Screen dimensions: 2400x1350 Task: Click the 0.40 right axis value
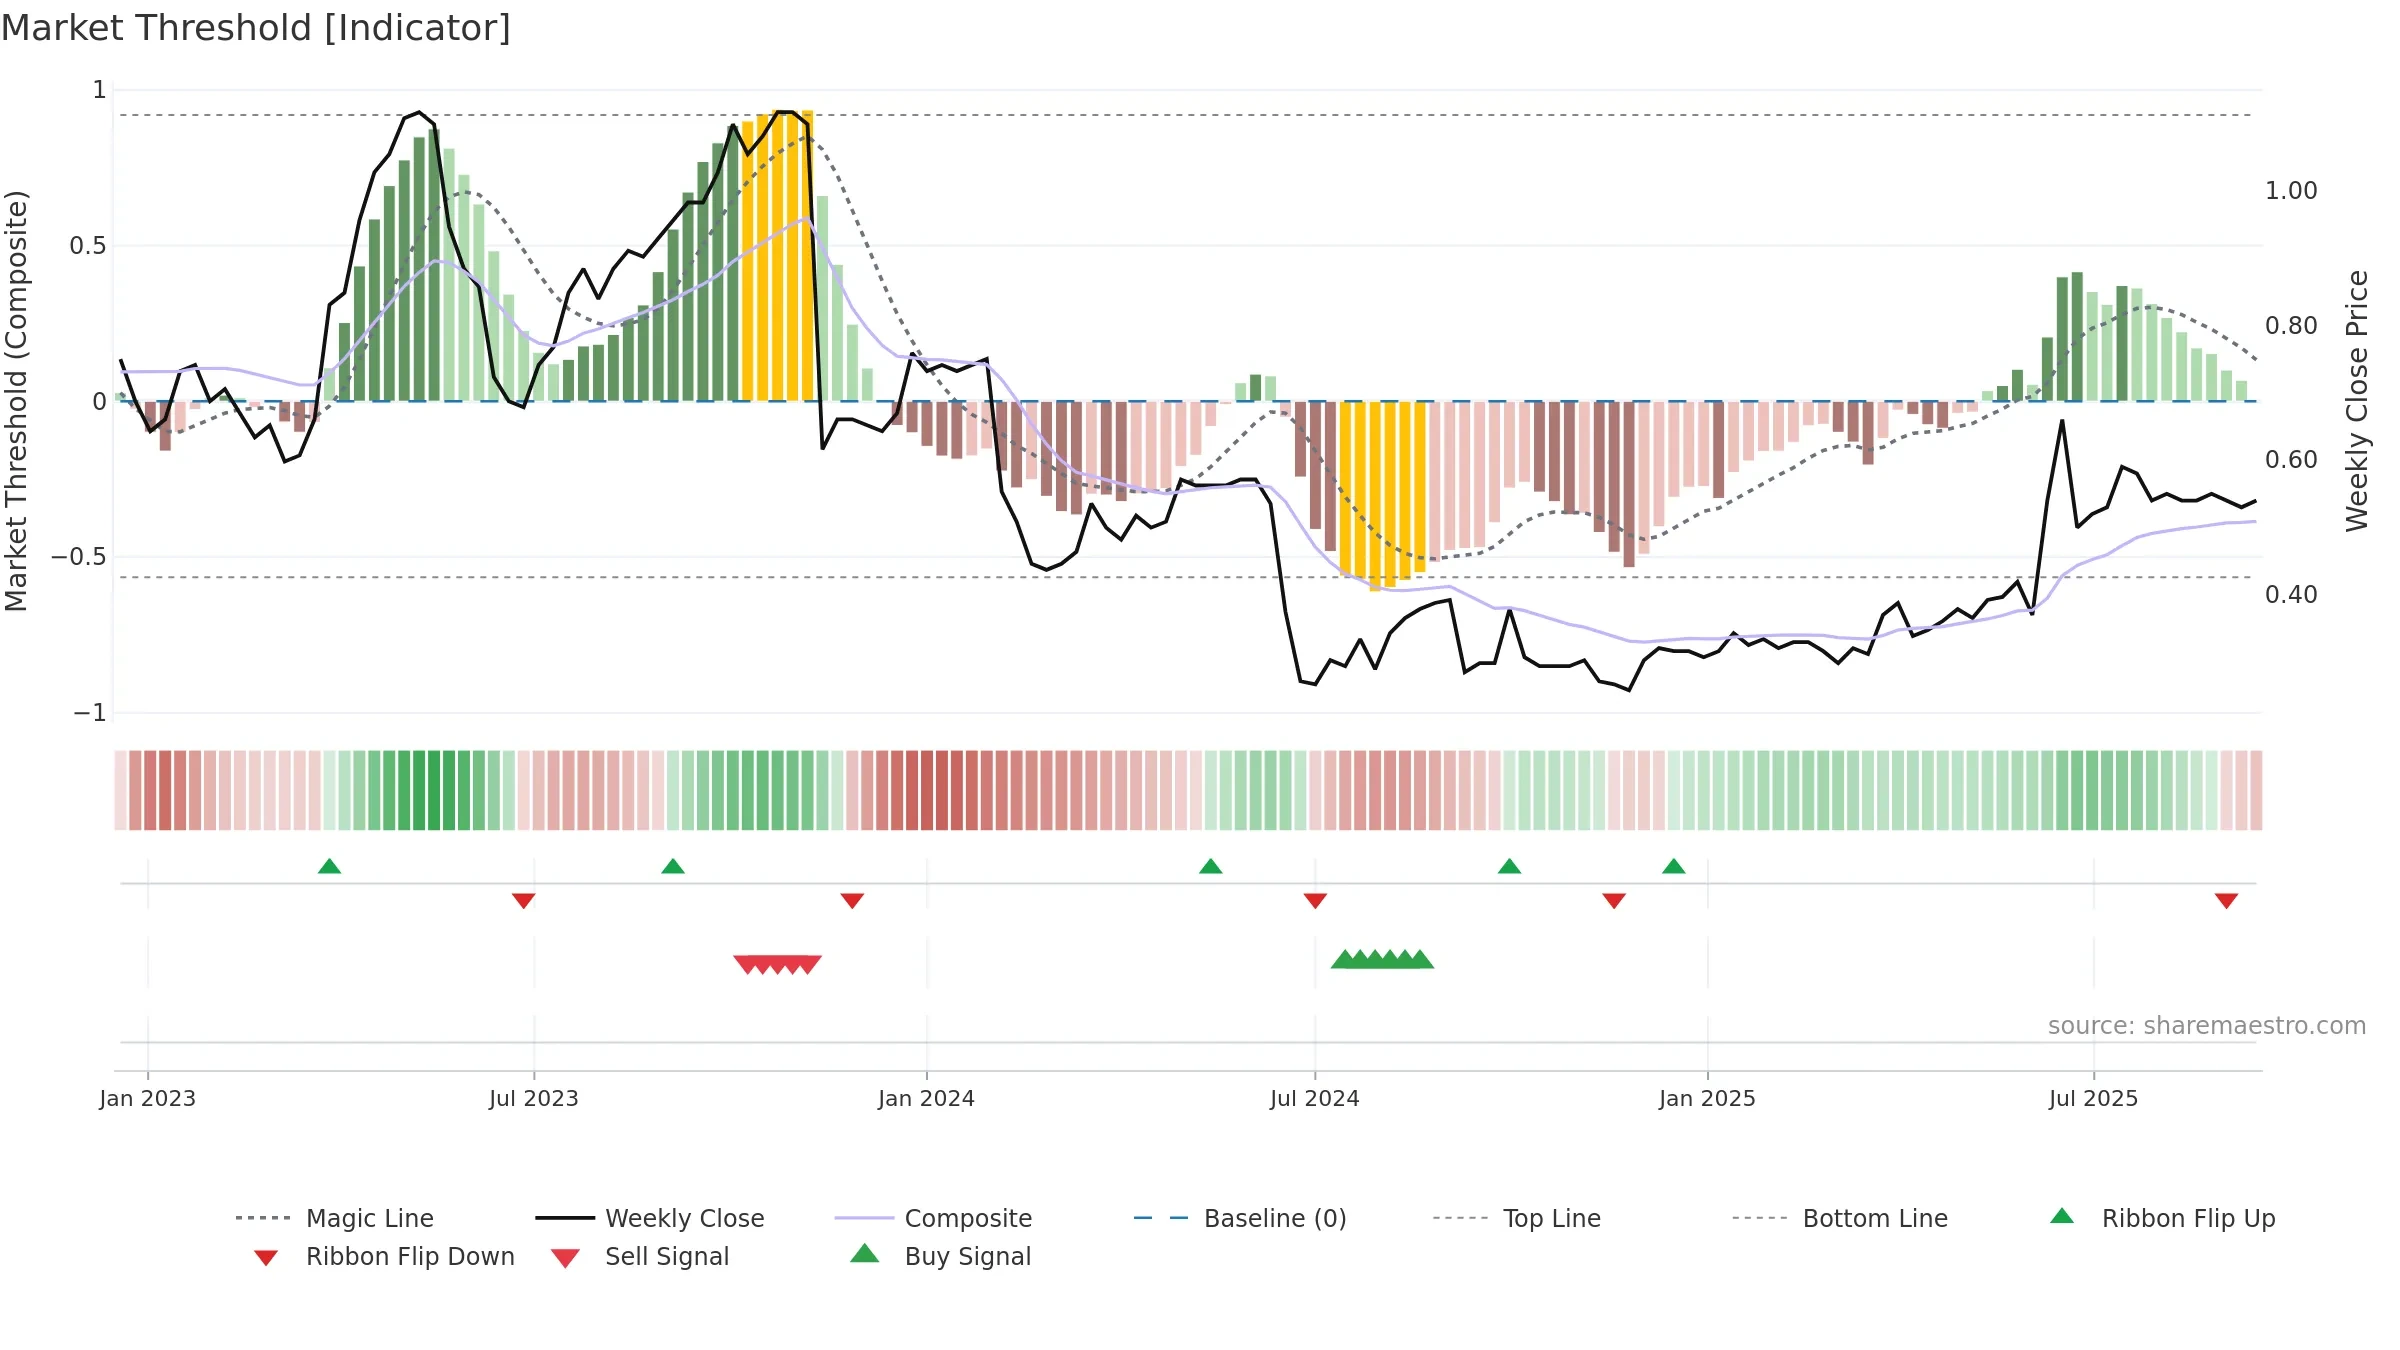tap(2291, 595)
